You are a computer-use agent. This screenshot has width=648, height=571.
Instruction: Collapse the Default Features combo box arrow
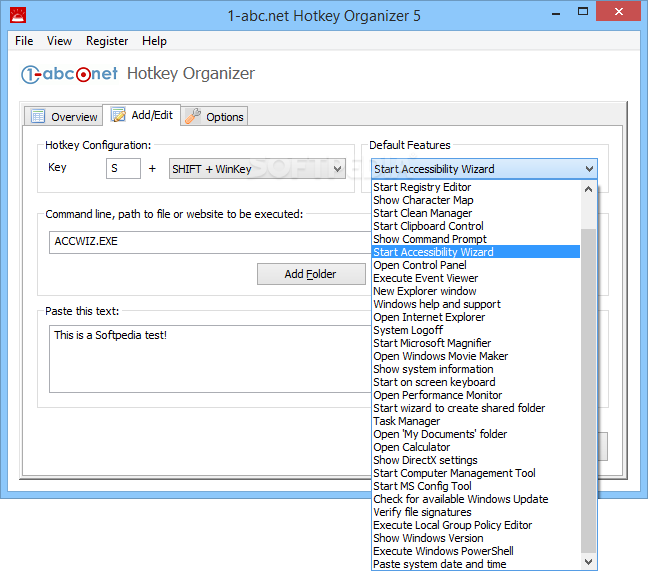pyautogui.click(x=589, y=169)
